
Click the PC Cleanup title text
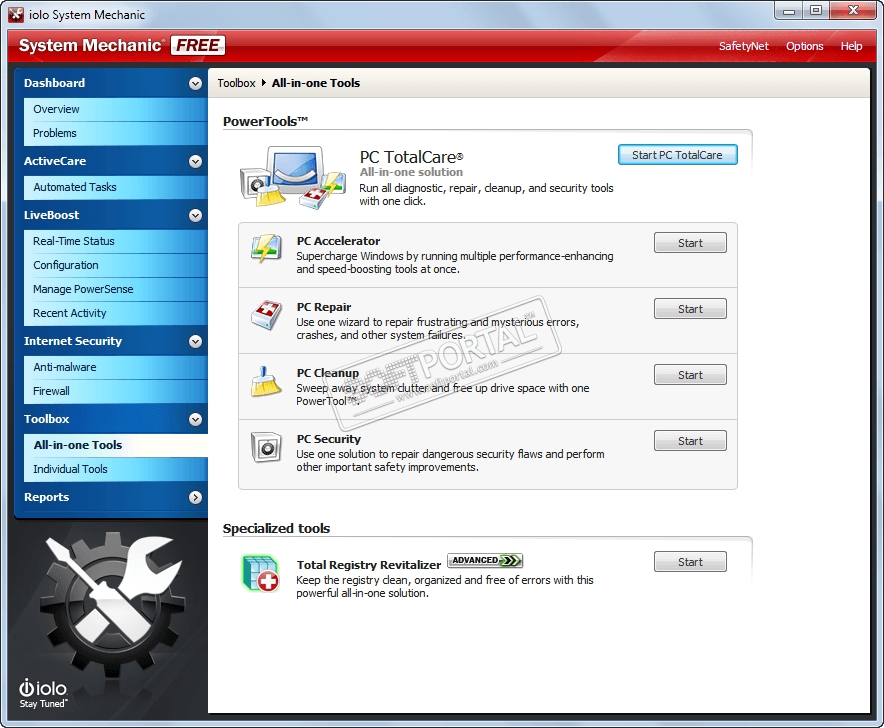click(328, 373)
